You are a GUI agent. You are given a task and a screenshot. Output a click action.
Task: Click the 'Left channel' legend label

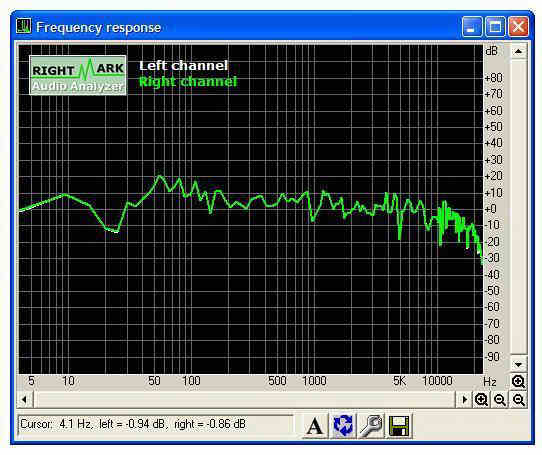[184, 66]
